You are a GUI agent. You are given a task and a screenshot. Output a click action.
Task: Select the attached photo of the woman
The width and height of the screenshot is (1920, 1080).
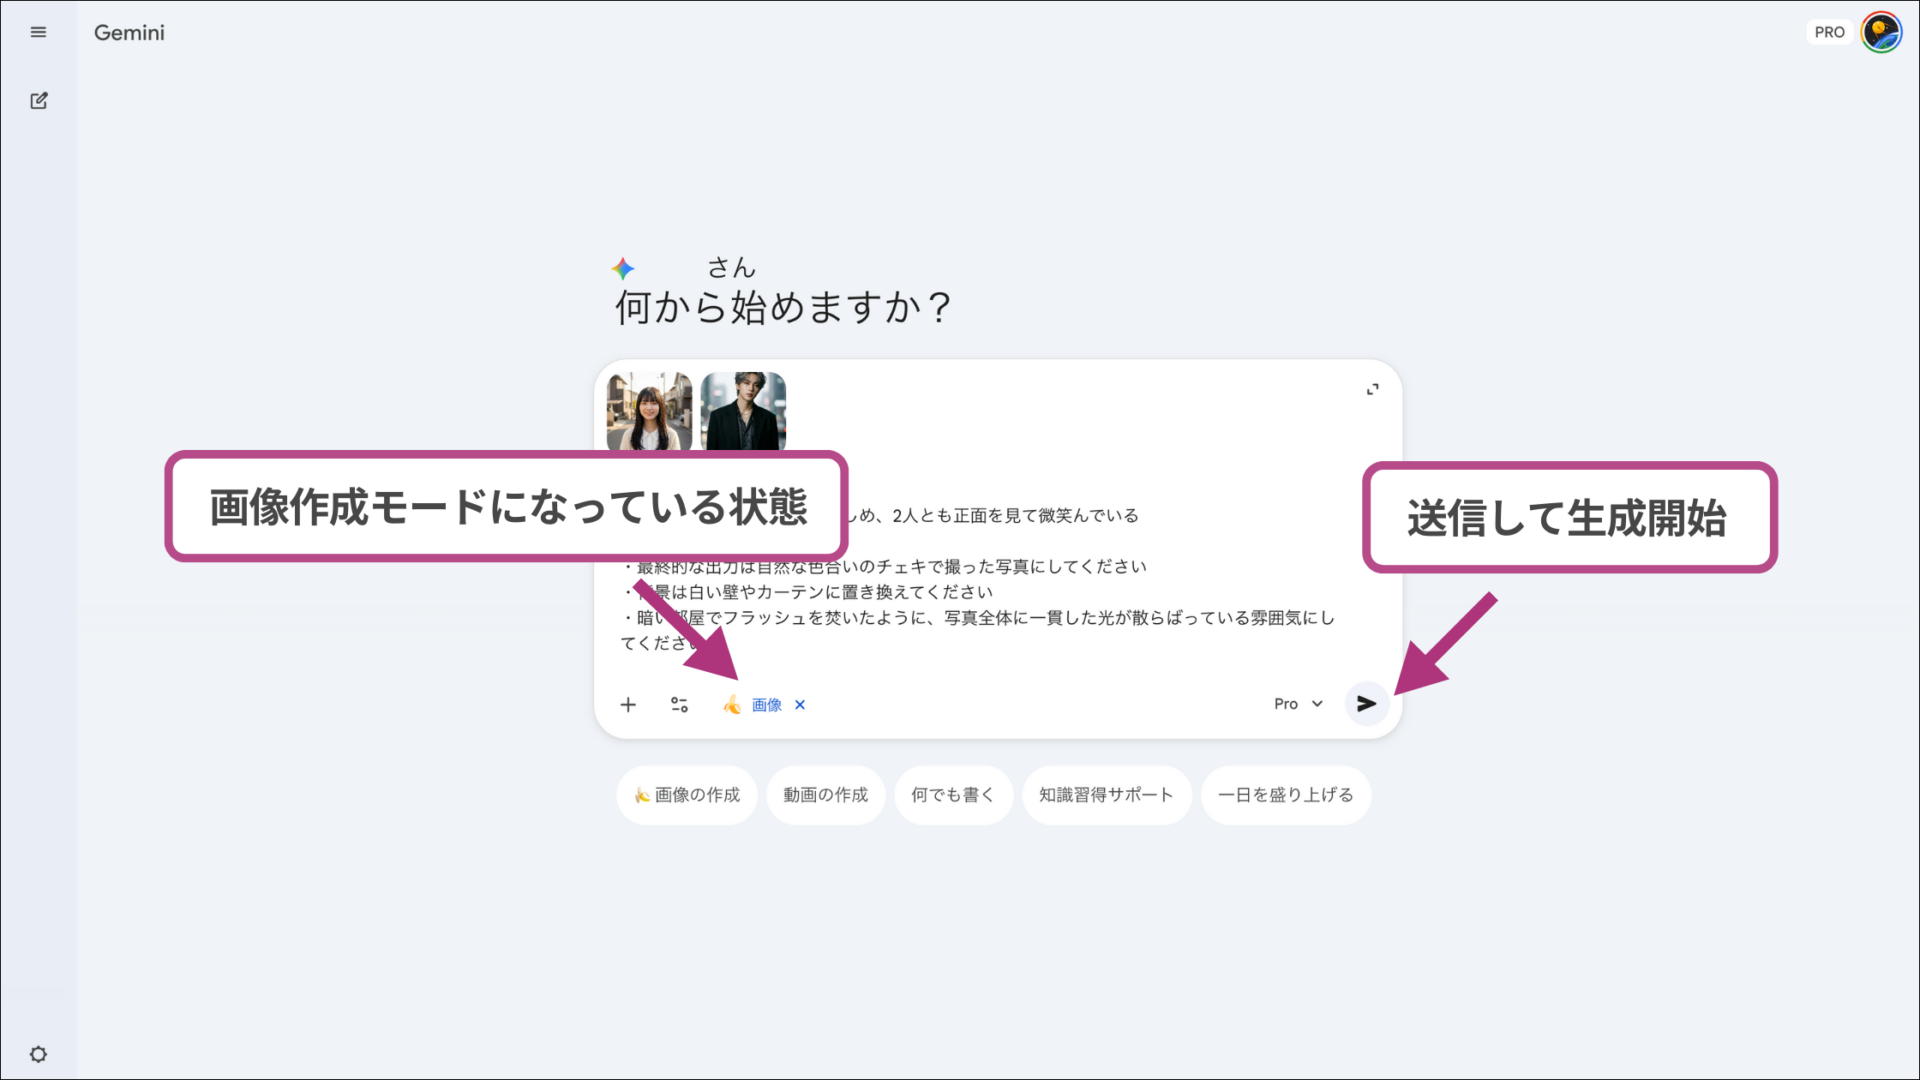(649, 411)
